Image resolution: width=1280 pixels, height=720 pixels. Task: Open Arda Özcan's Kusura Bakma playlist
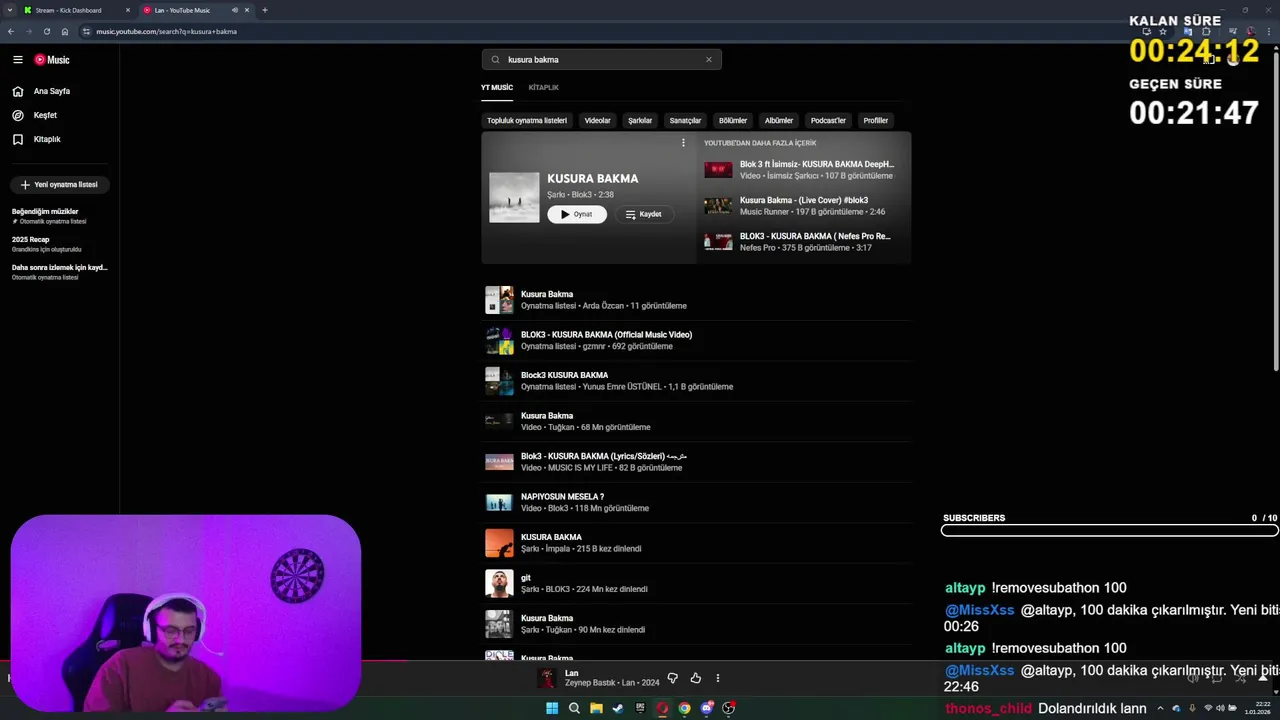(696, 300)
